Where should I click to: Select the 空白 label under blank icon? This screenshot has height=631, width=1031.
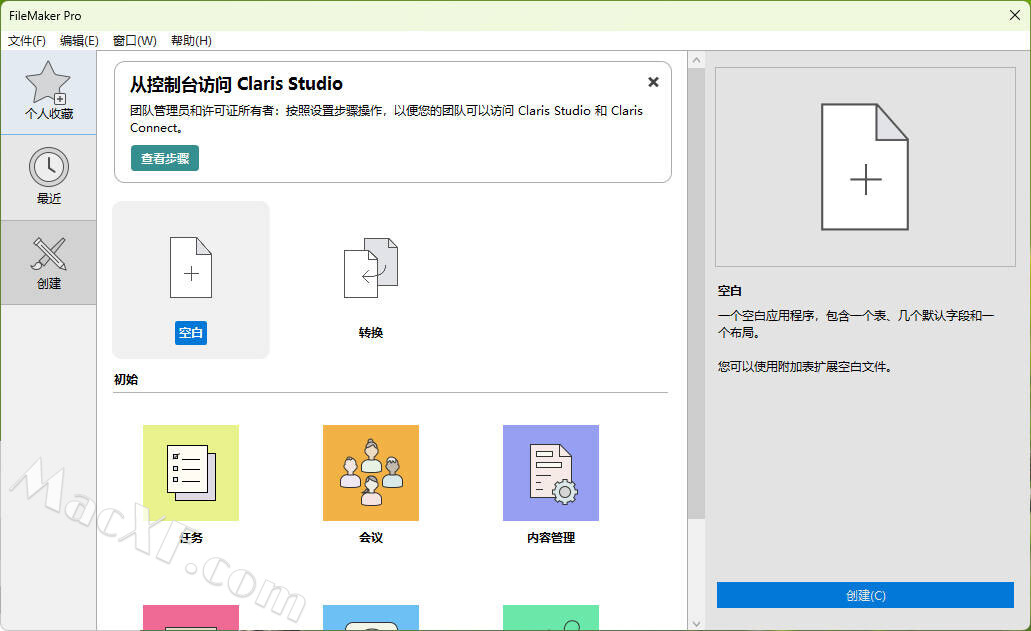coord(191,333)
